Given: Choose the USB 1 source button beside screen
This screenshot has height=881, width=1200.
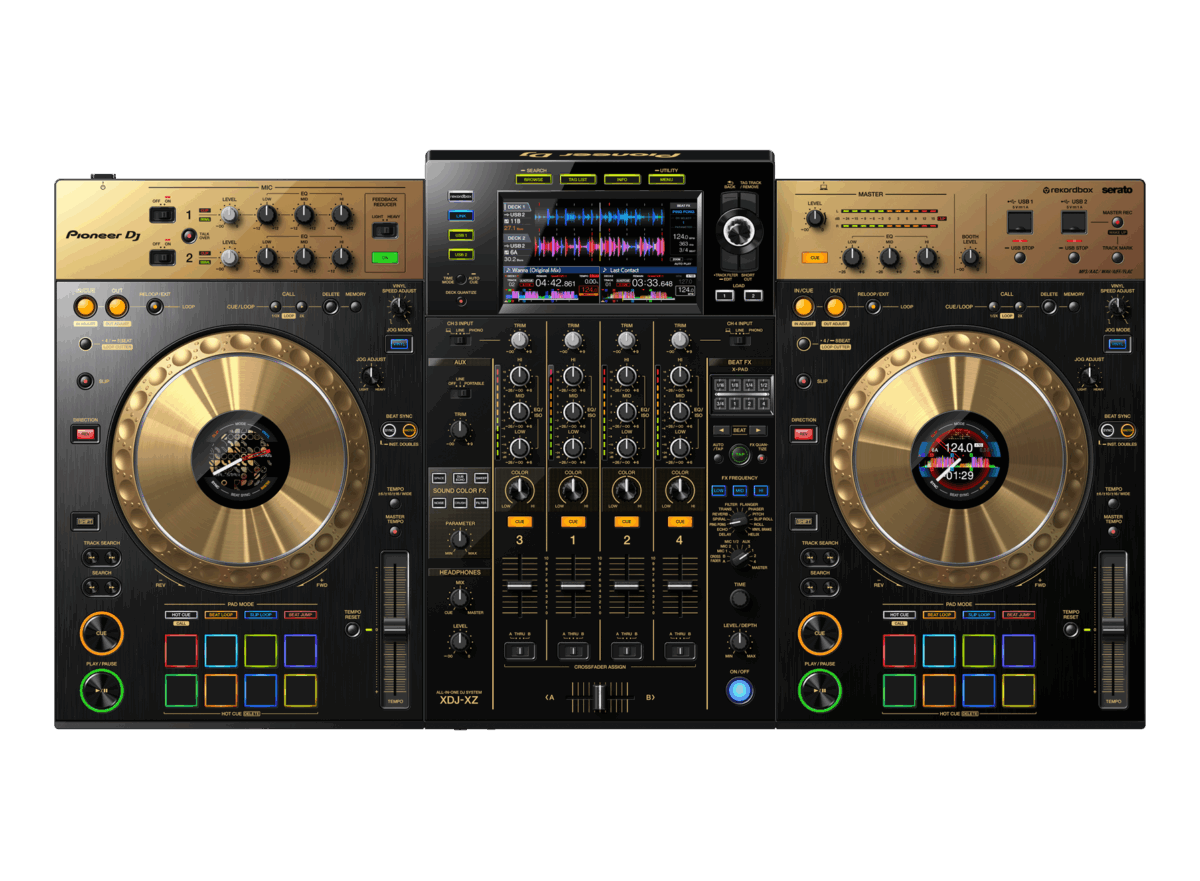Looking at the screenshot, I should (460, 235).
